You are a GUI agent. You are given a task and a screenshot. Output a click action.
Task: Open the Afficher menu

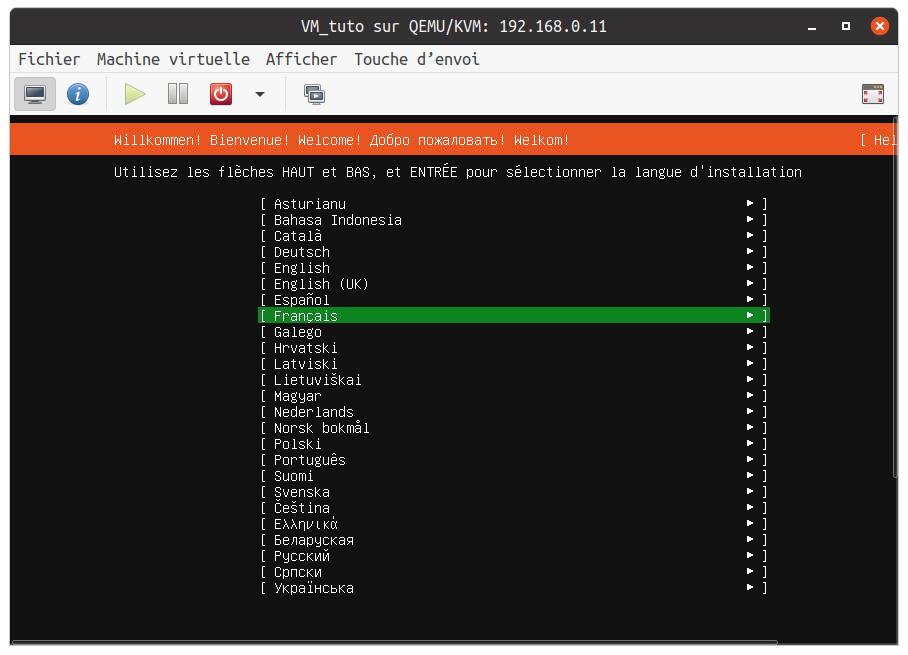[x=301, y=59]
